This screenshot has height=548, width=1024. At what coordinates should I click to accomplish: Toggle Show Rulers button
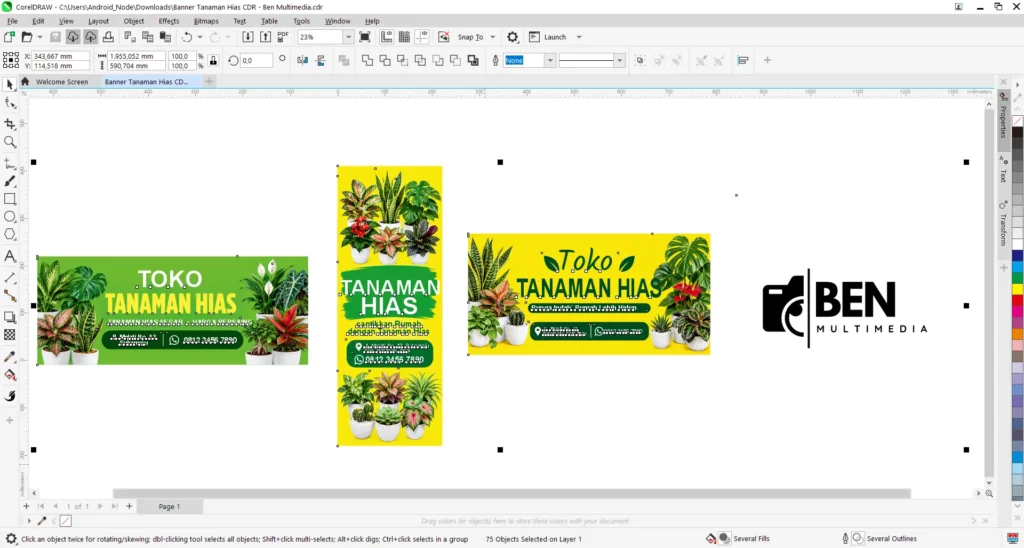(387, 37)
